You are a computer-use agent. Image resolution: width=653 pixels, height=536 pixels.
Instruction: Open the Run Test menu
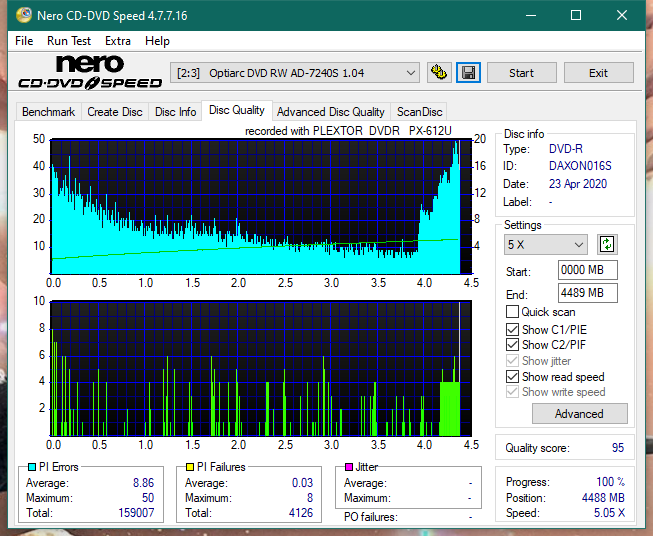(69, 41)
